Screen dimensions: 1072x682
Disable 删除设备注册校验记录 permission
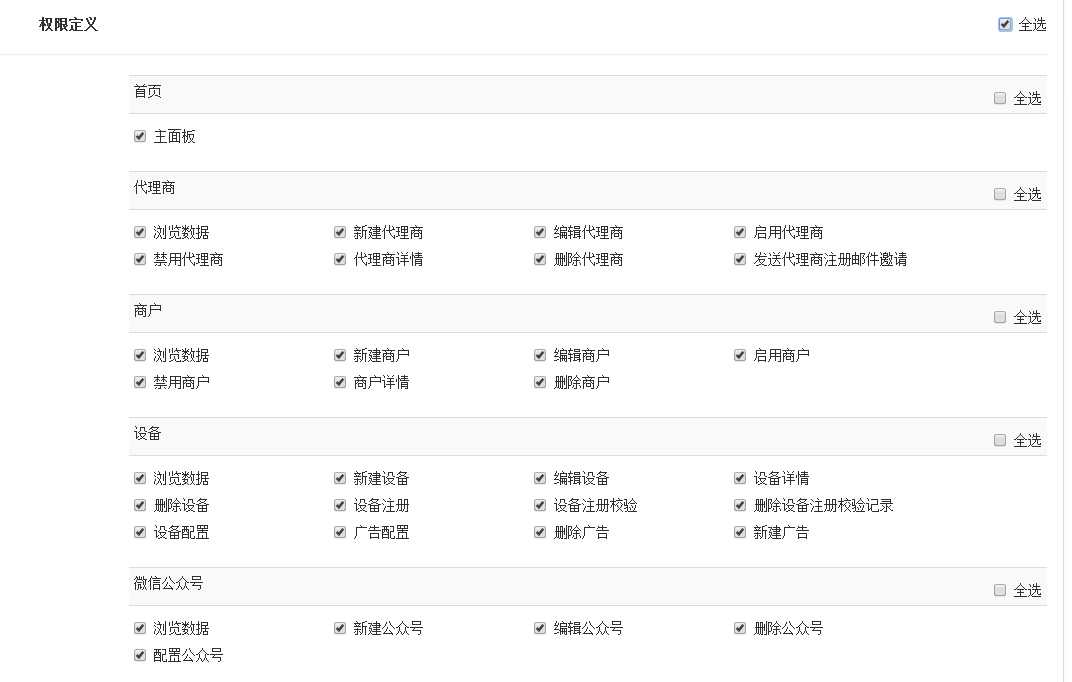pyautogui.click(x=740, y=505)
